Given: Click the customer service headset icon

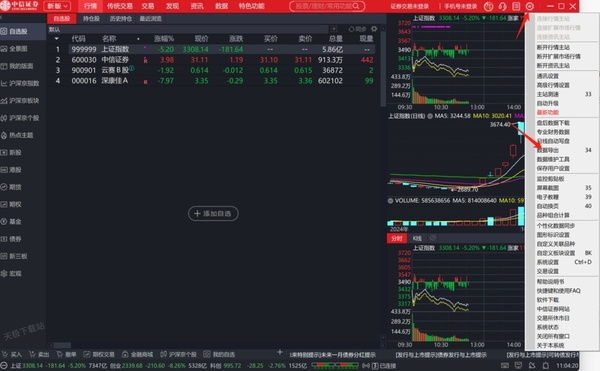Looking at the screenshot, I should pyautogui.click(x=502, y=6).
